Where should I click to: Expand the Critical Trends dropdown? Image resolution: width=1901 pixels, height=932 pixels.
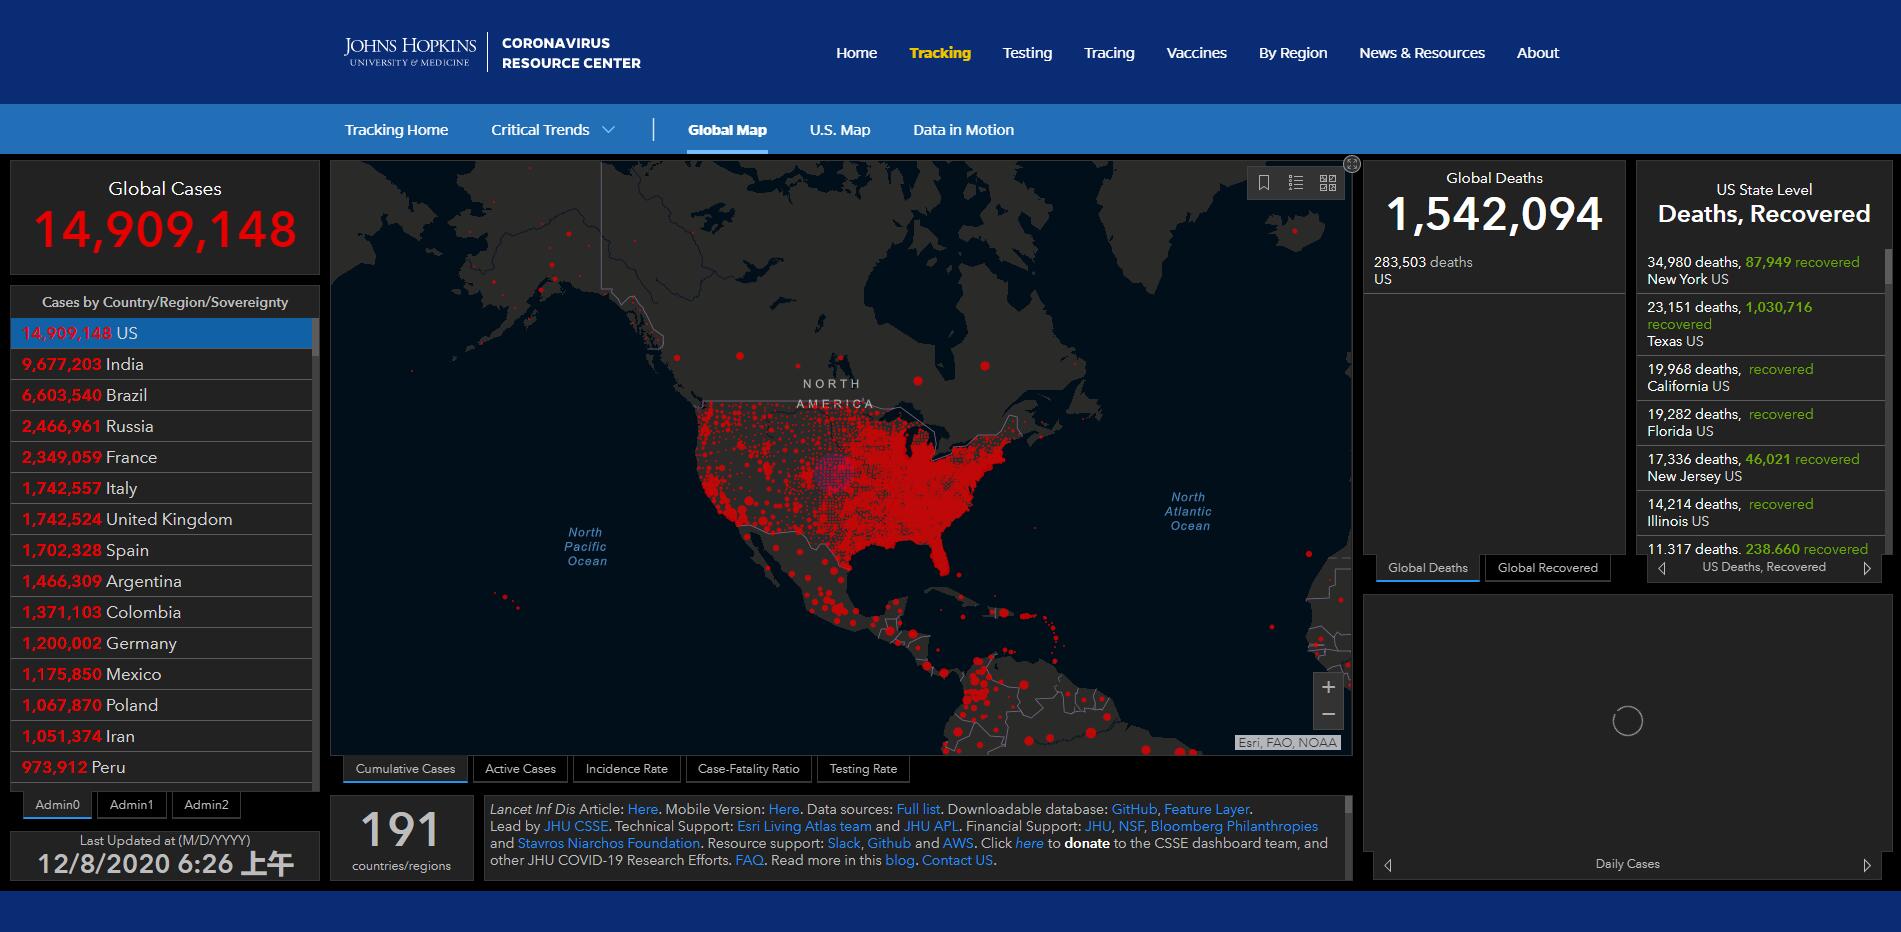(553, 130)
